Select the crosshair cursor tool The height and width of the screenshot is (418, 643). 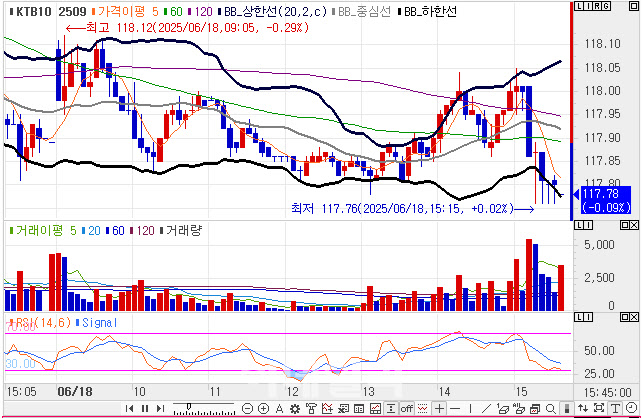pyautogui.click(x=440, y=408)
